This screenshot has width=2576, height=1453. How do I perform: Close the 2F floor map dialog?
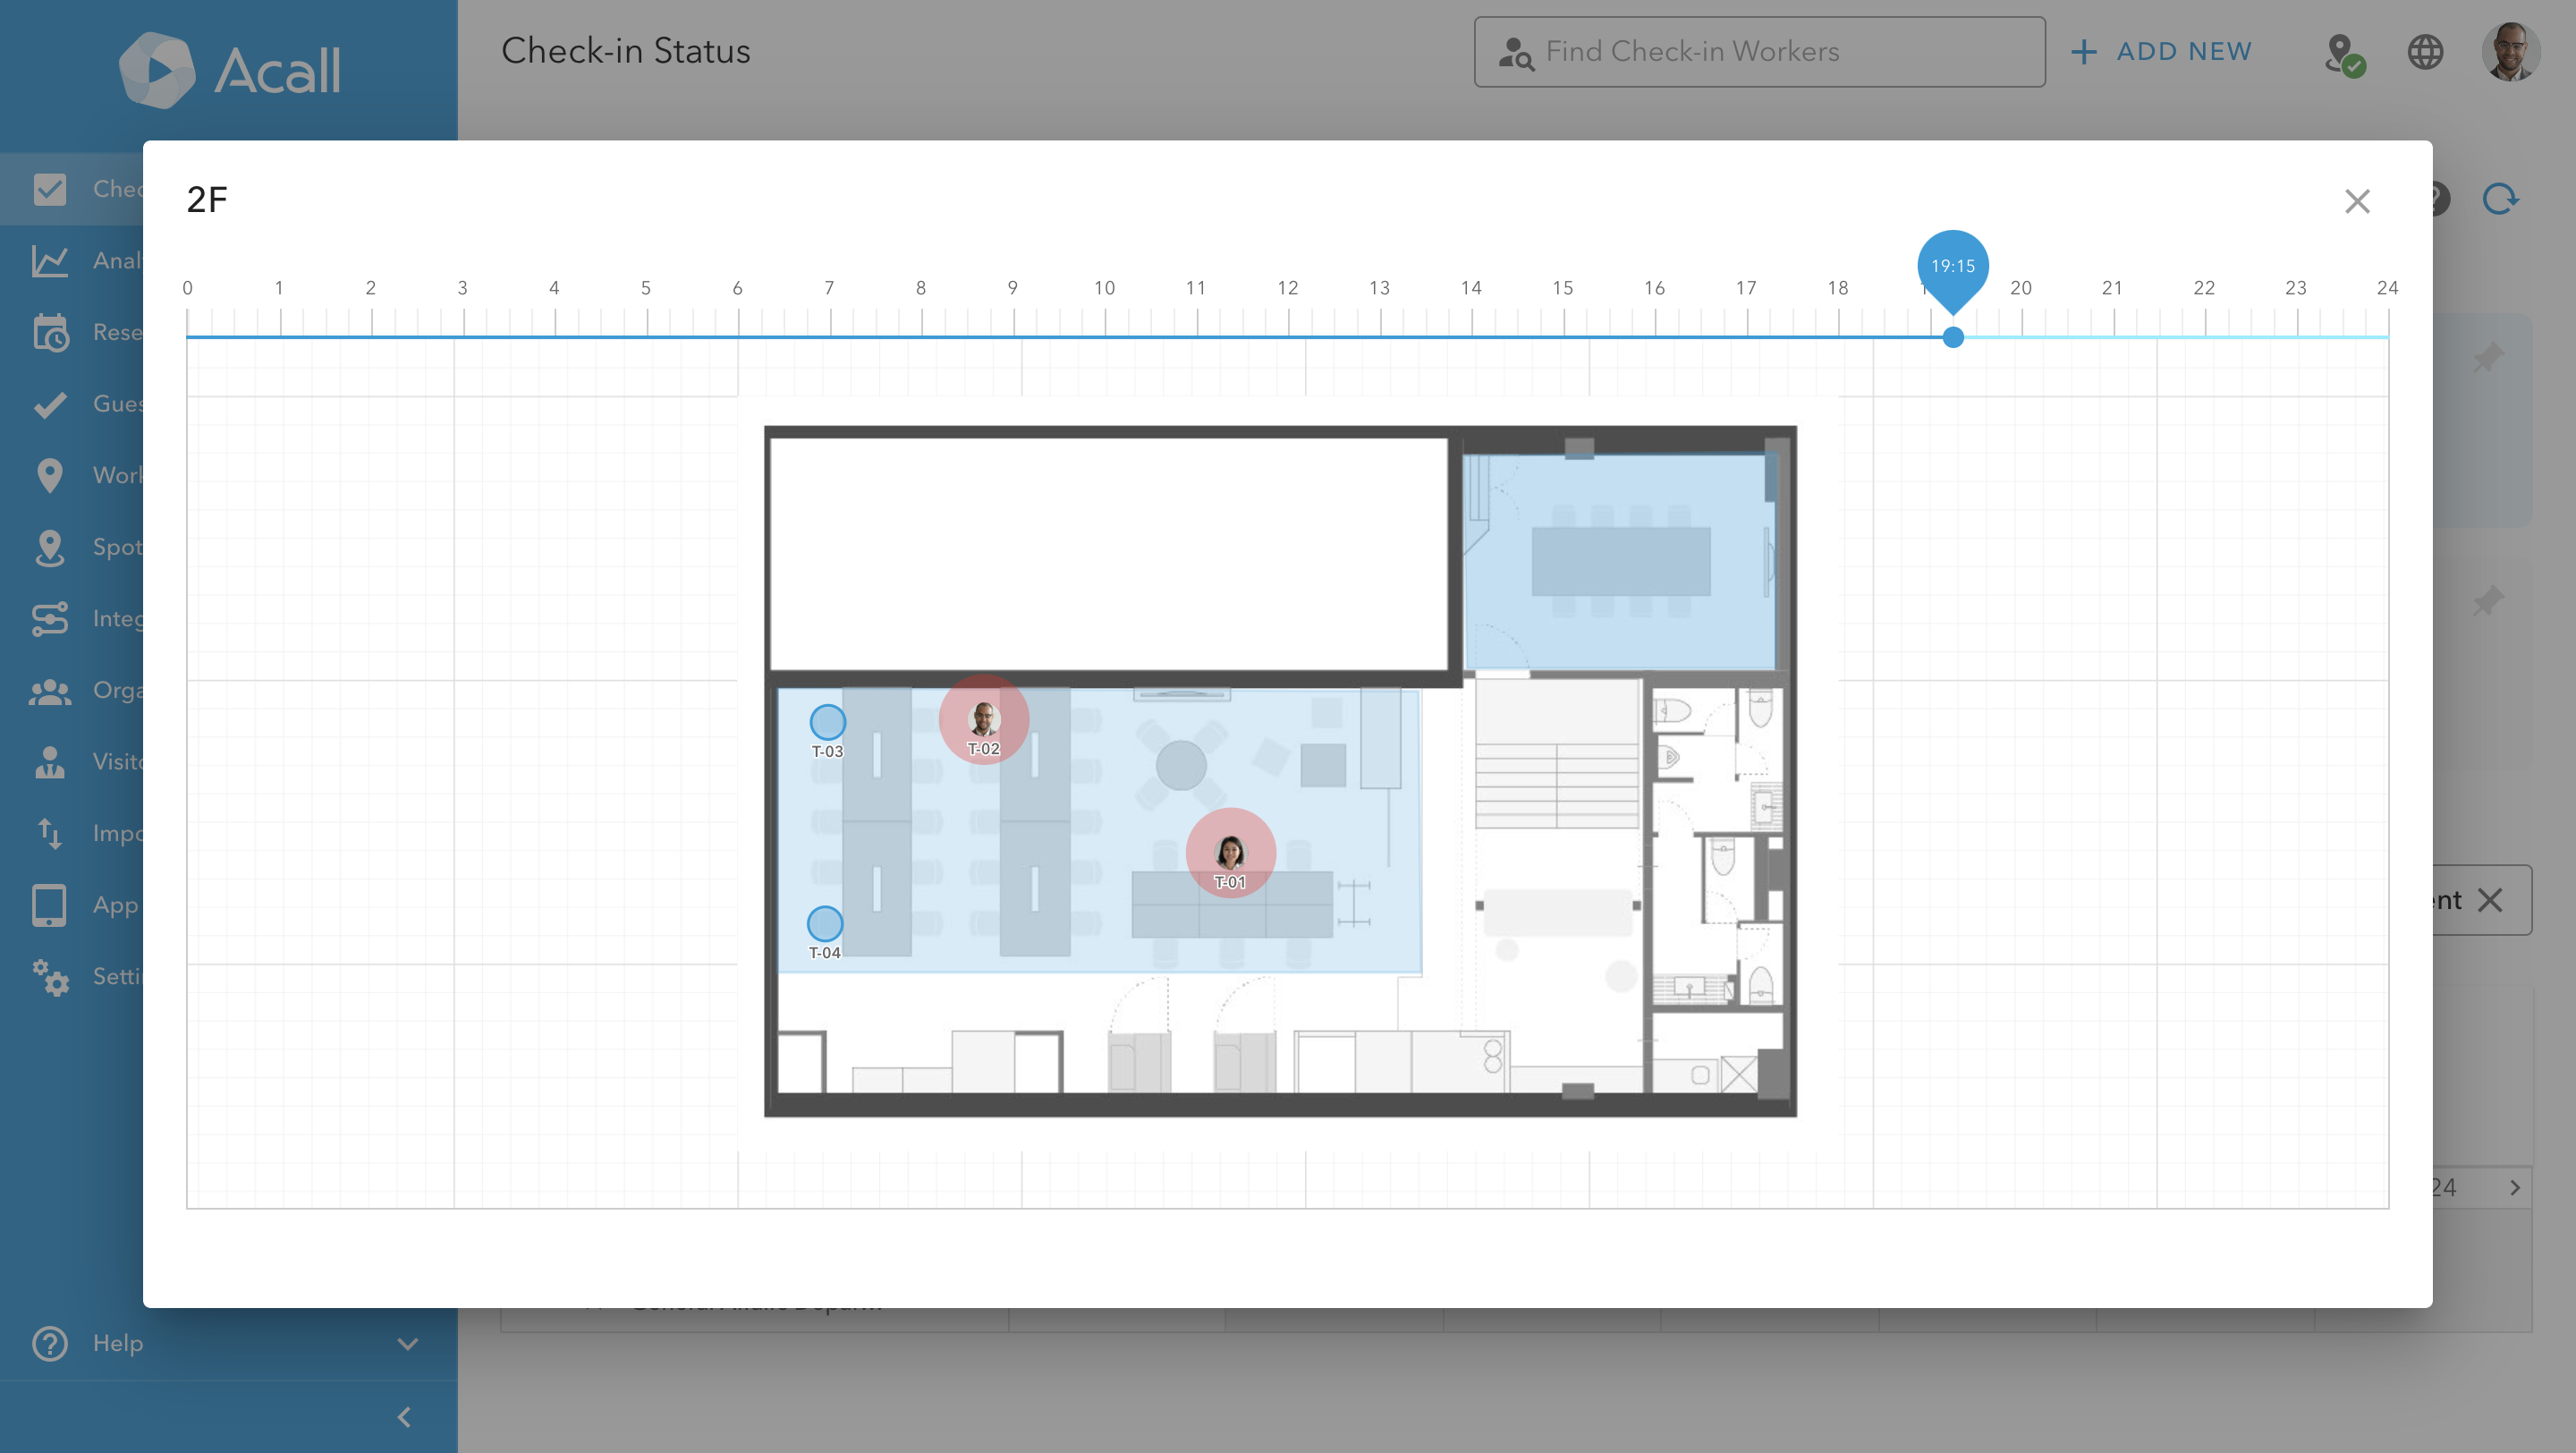point(2357,201)
